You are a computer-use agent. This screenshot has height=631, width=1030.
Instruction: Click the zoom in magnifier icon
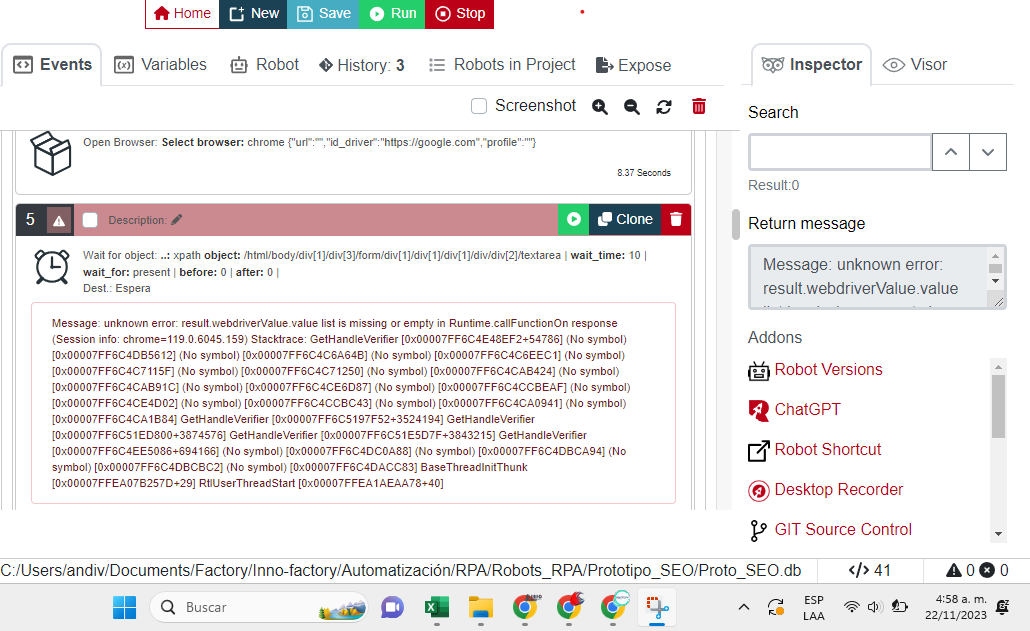click(x=600, y=106)
